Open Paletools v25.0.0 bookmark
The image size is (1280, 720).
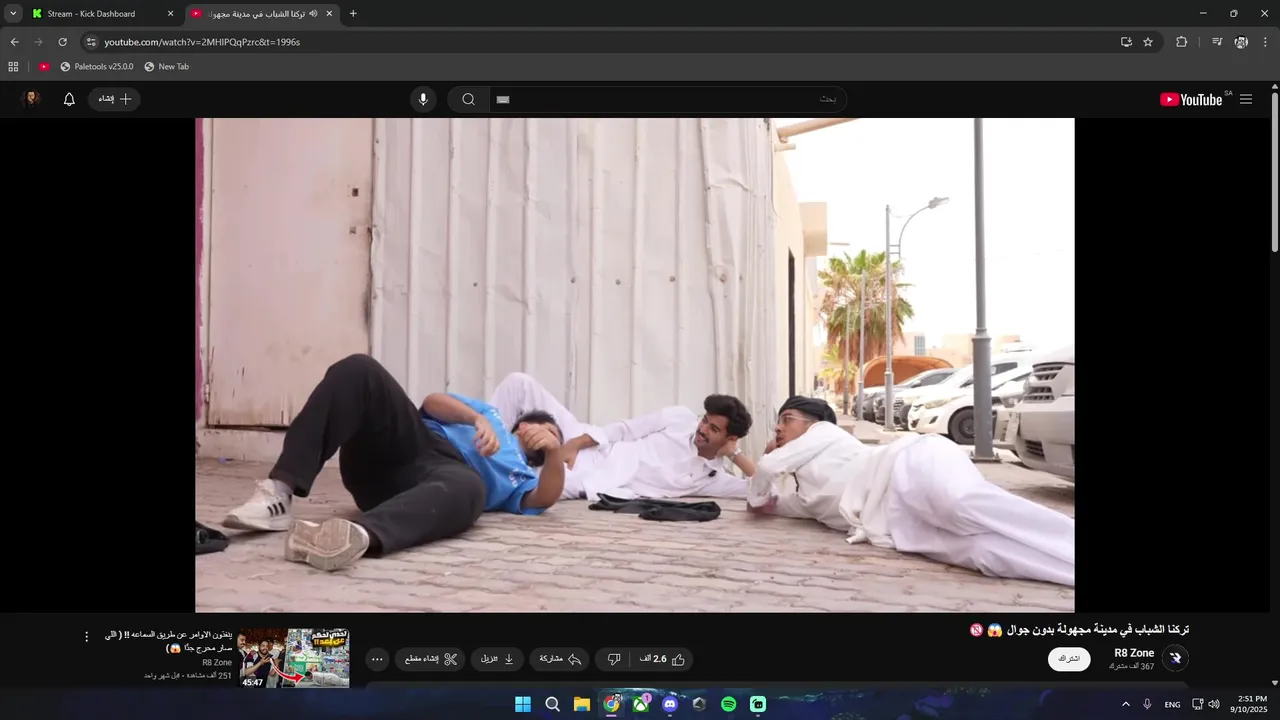point(96,67)
